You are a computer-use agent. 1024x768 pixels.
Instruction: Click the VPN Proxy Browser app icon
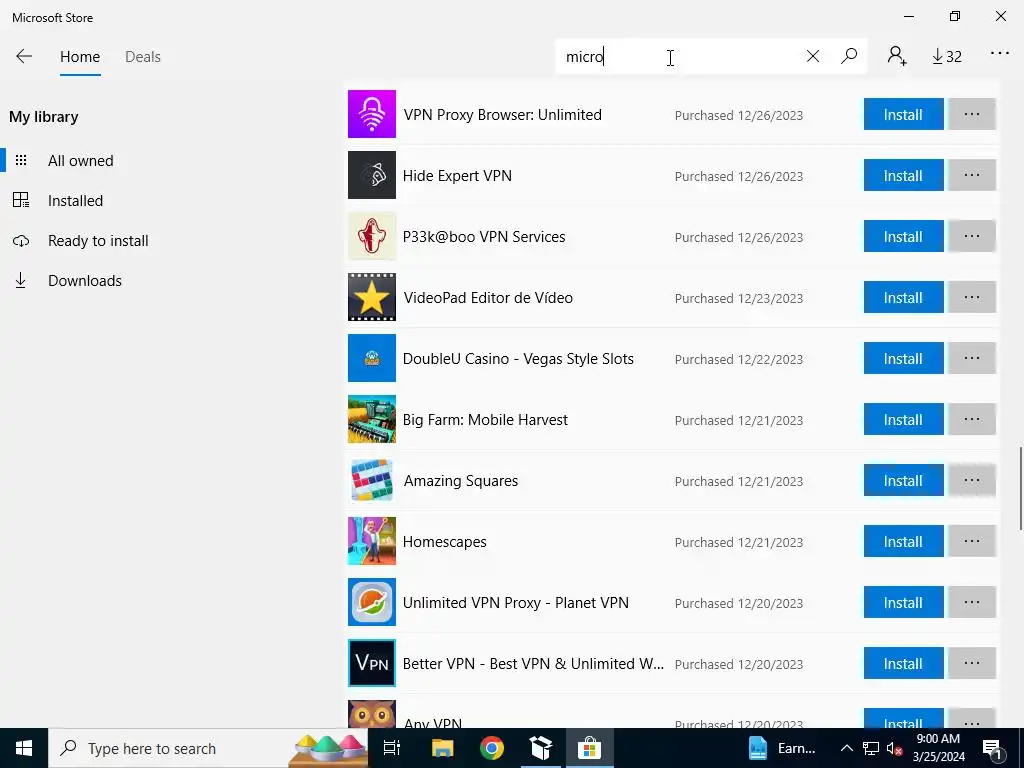(372, 114)
